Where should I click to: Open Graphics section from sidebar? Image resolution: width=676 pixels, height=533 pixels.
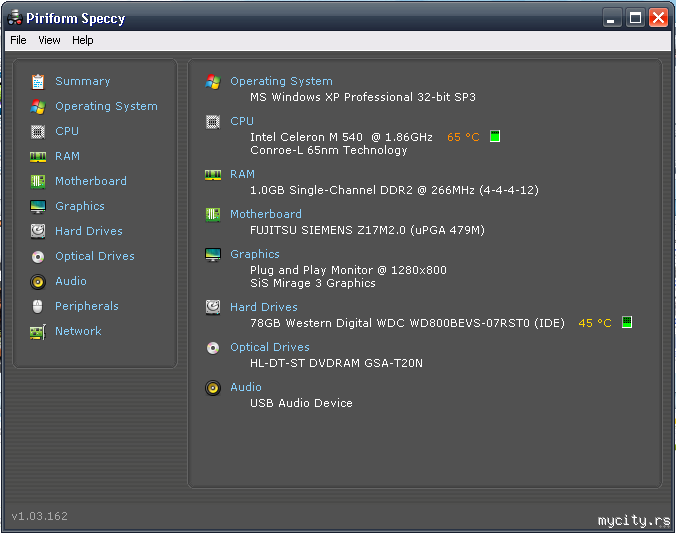tap(80, 206)
